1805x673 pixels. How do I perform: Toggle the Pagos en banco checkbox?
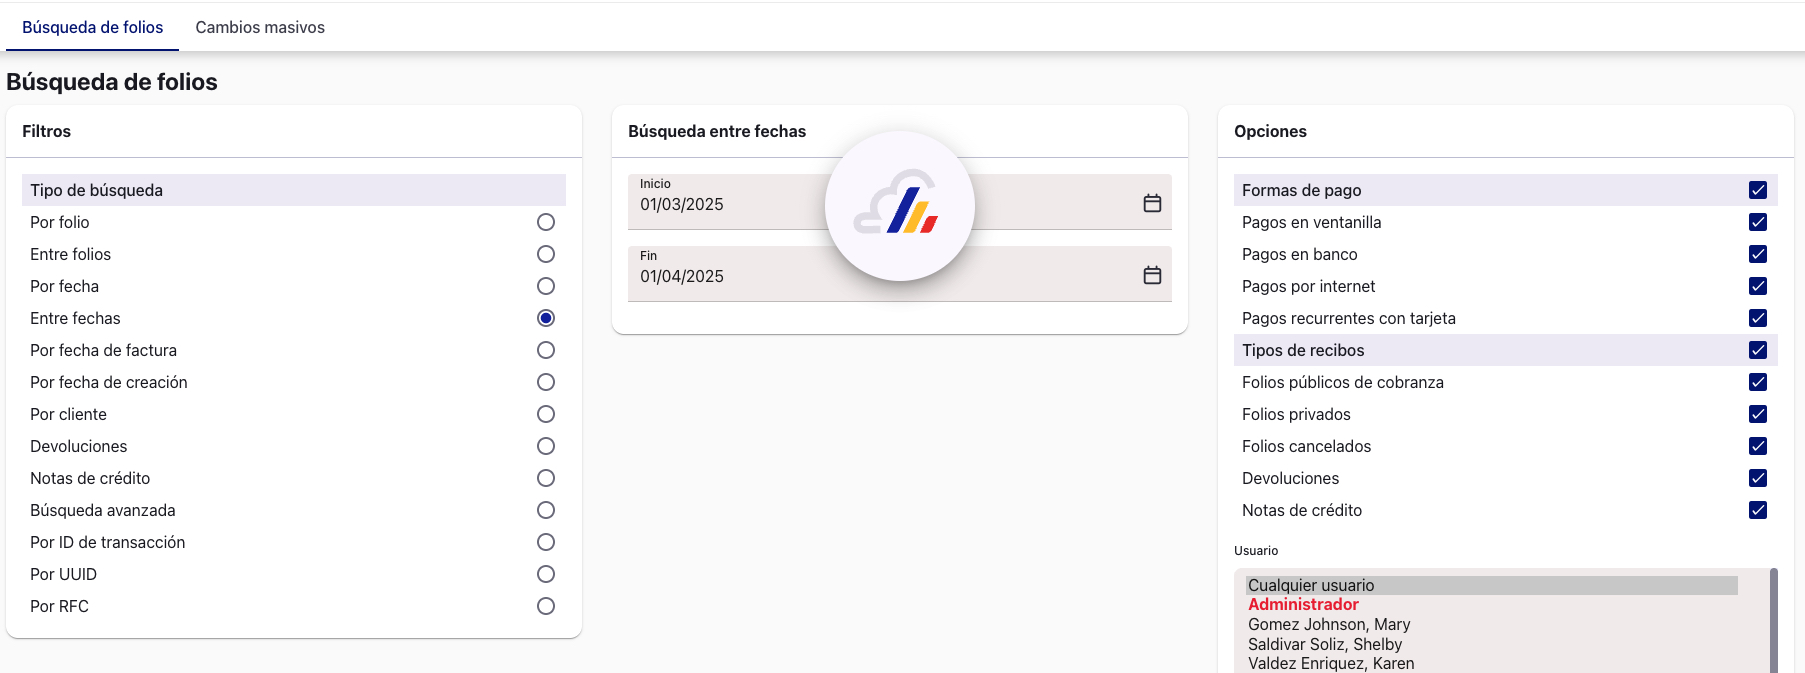tap(1758, 254)
